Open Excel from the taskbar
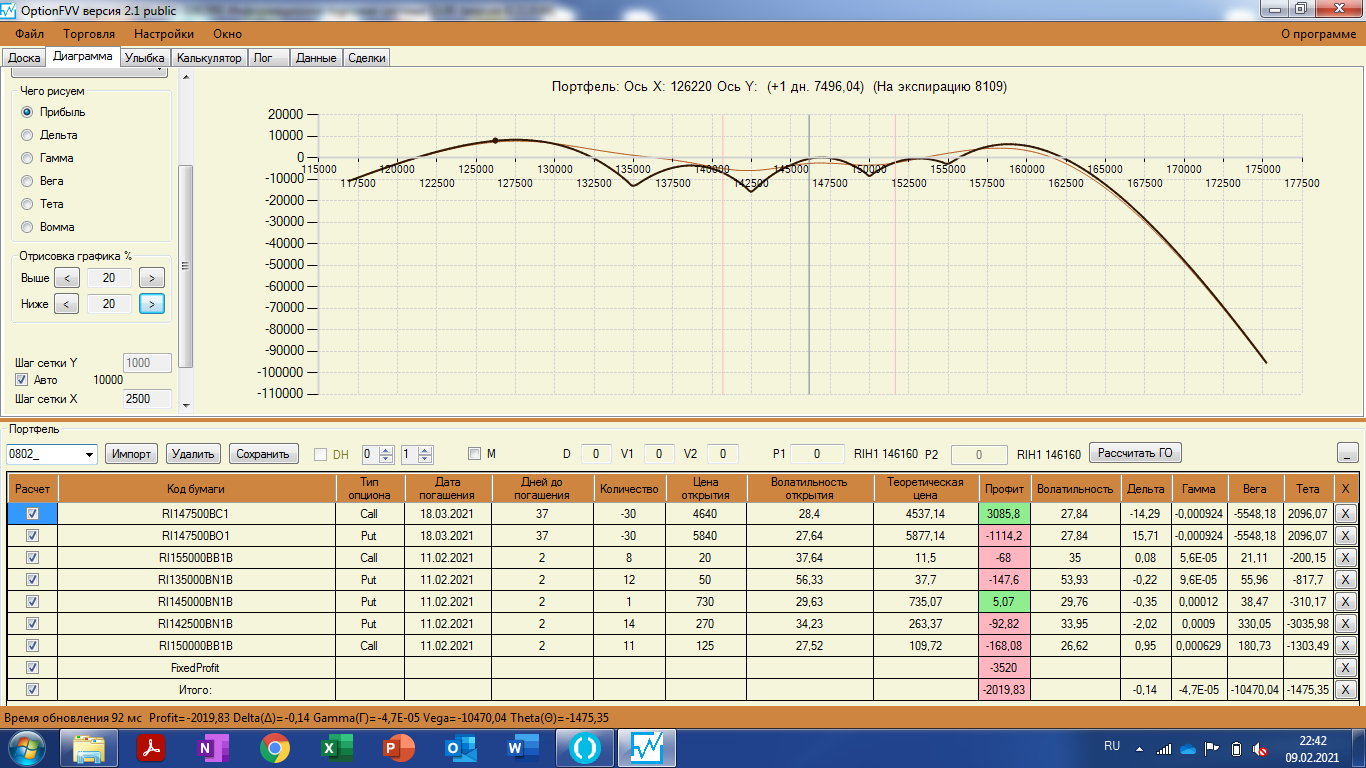This screenshot has width=1366, height=768. (337, 748)
